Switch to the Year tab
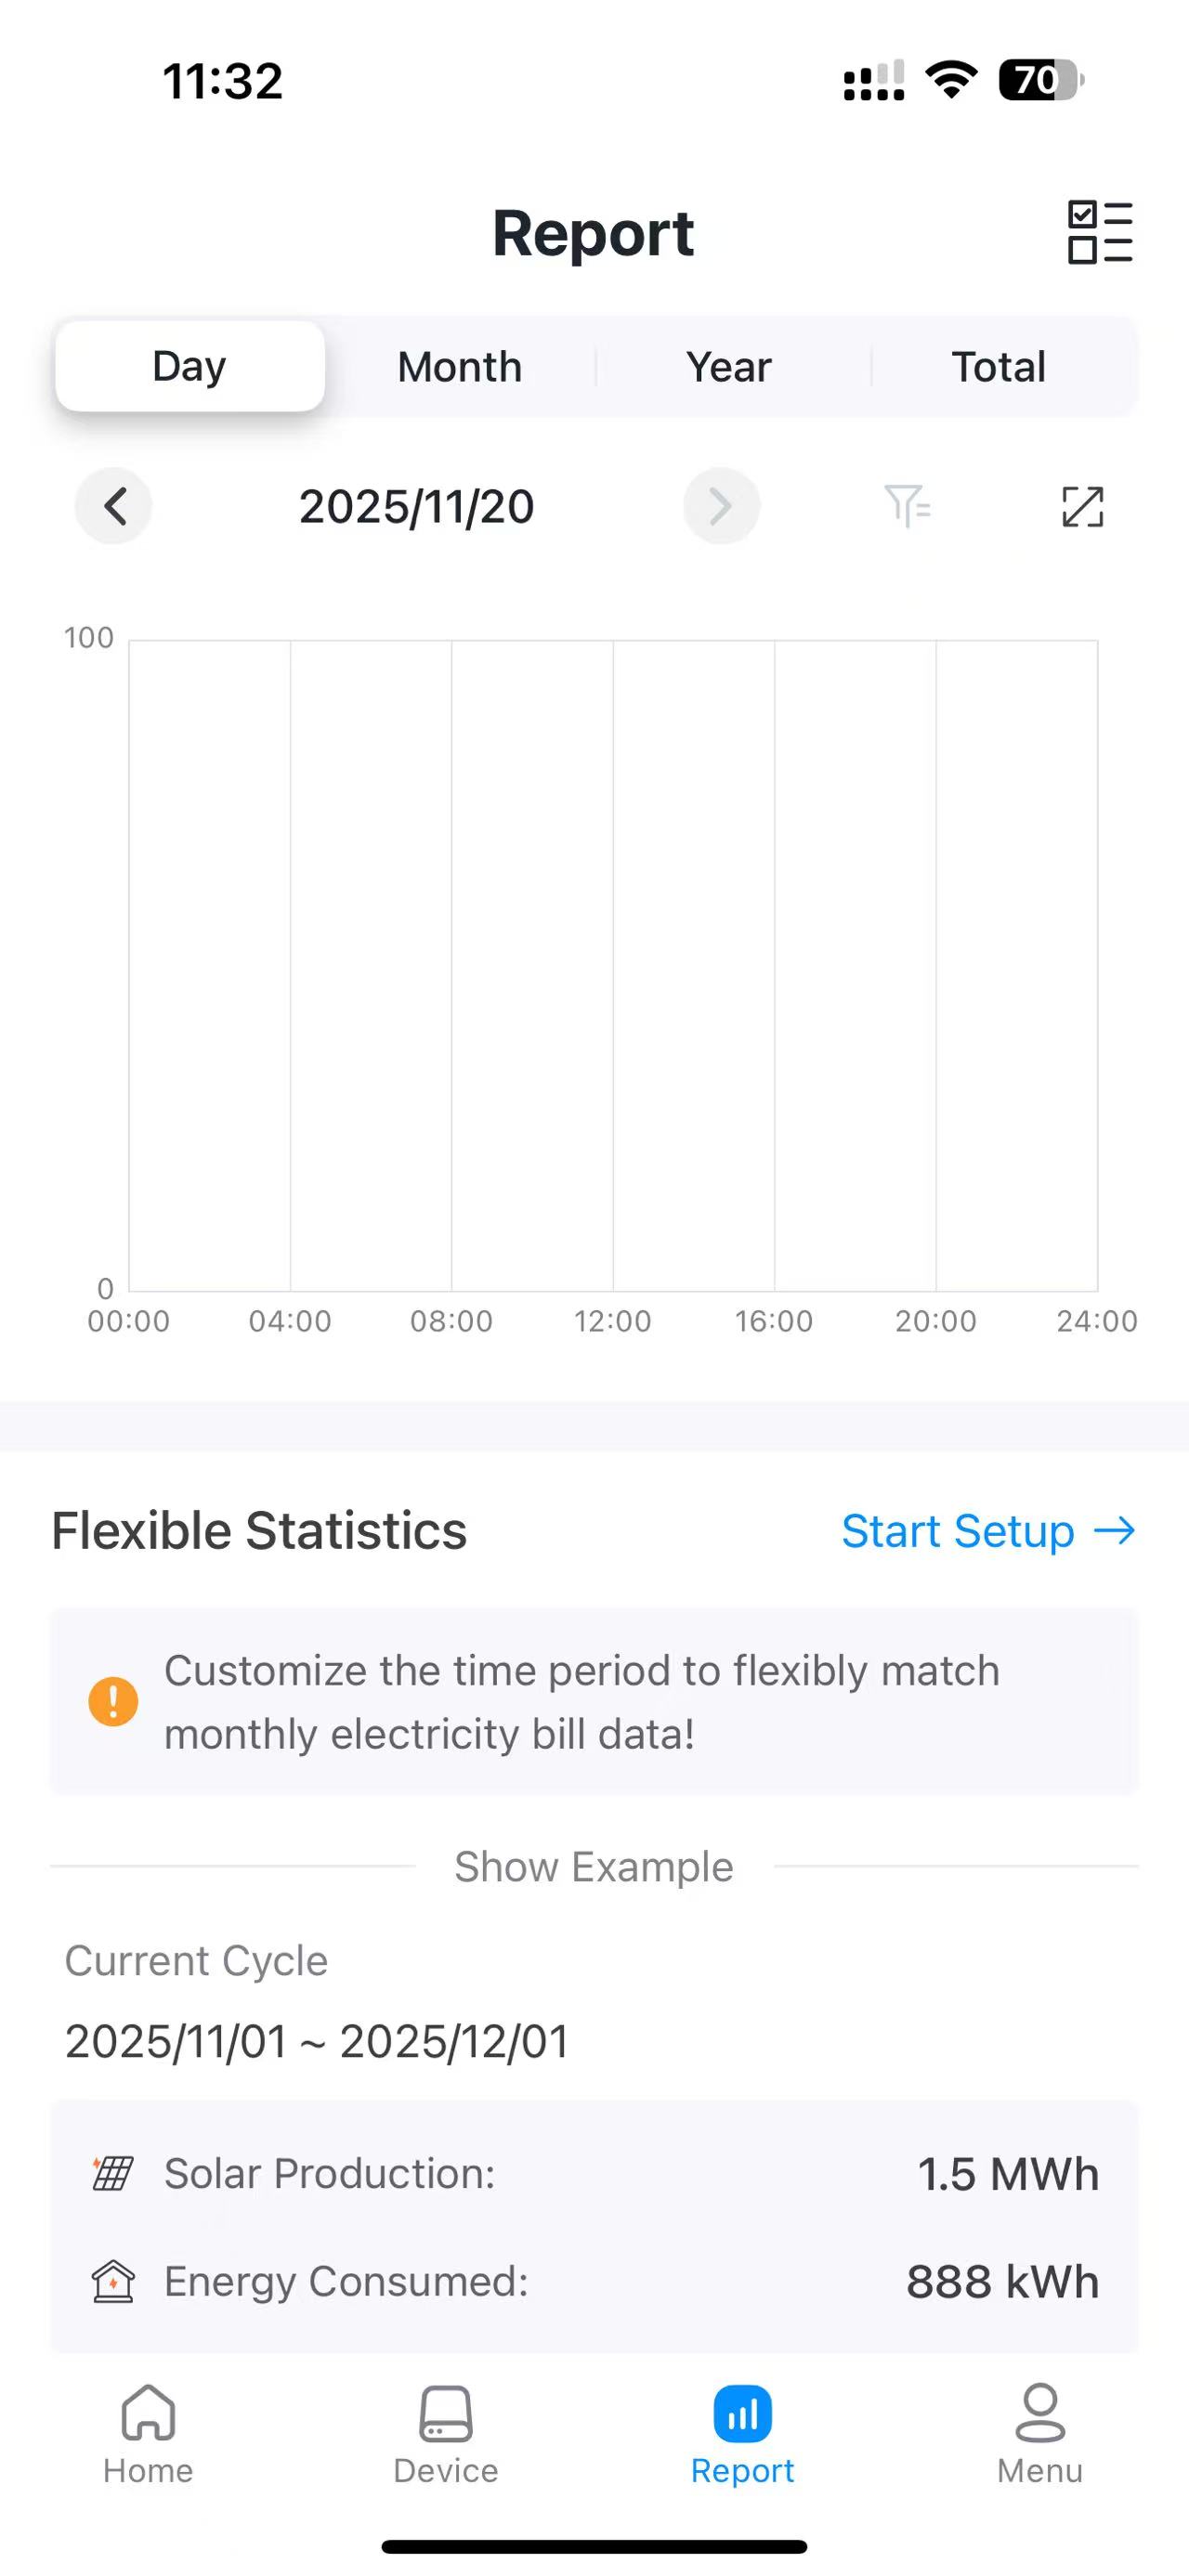The image size is (1189, 2576). click(728, 367)
